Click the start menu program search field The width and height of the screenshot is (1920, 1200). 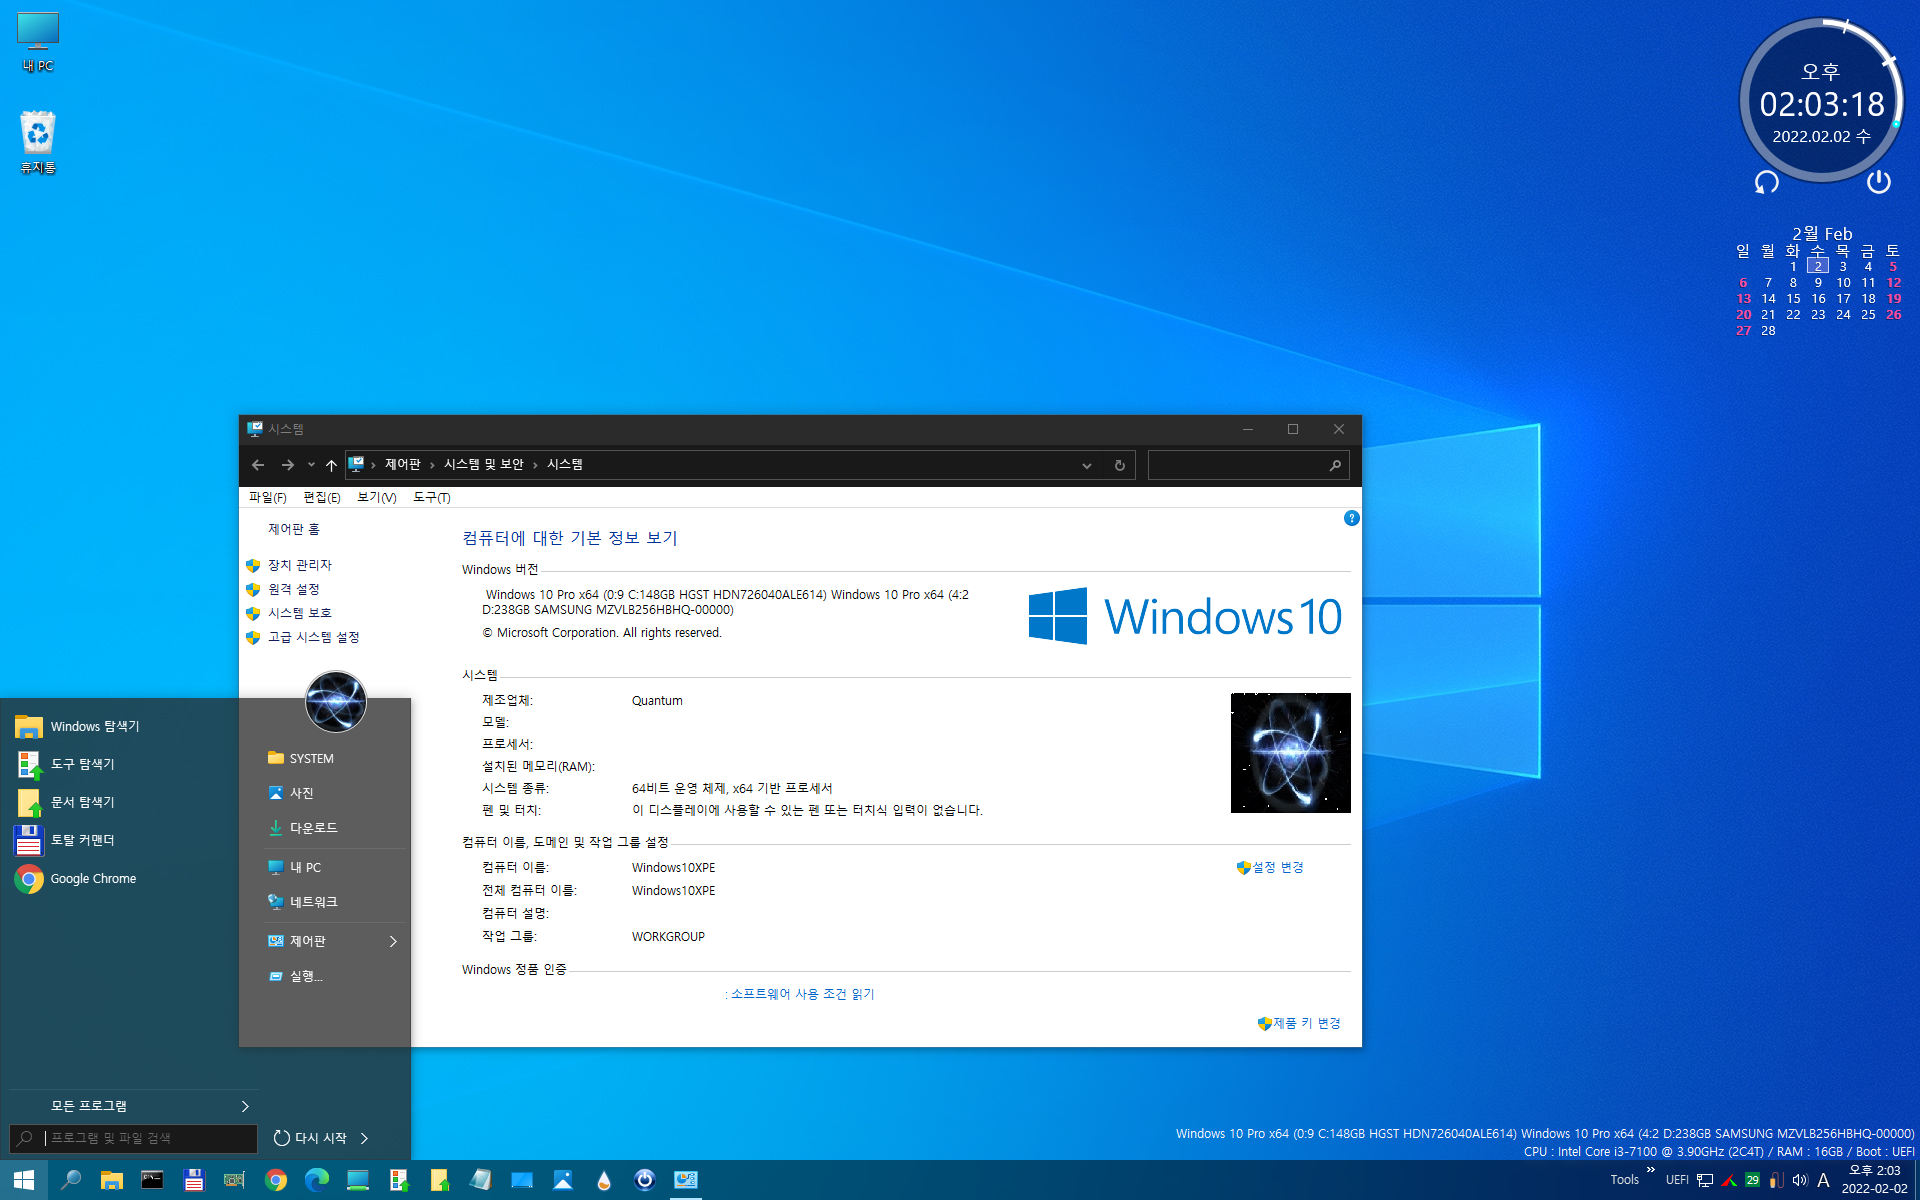(133, 1138)
